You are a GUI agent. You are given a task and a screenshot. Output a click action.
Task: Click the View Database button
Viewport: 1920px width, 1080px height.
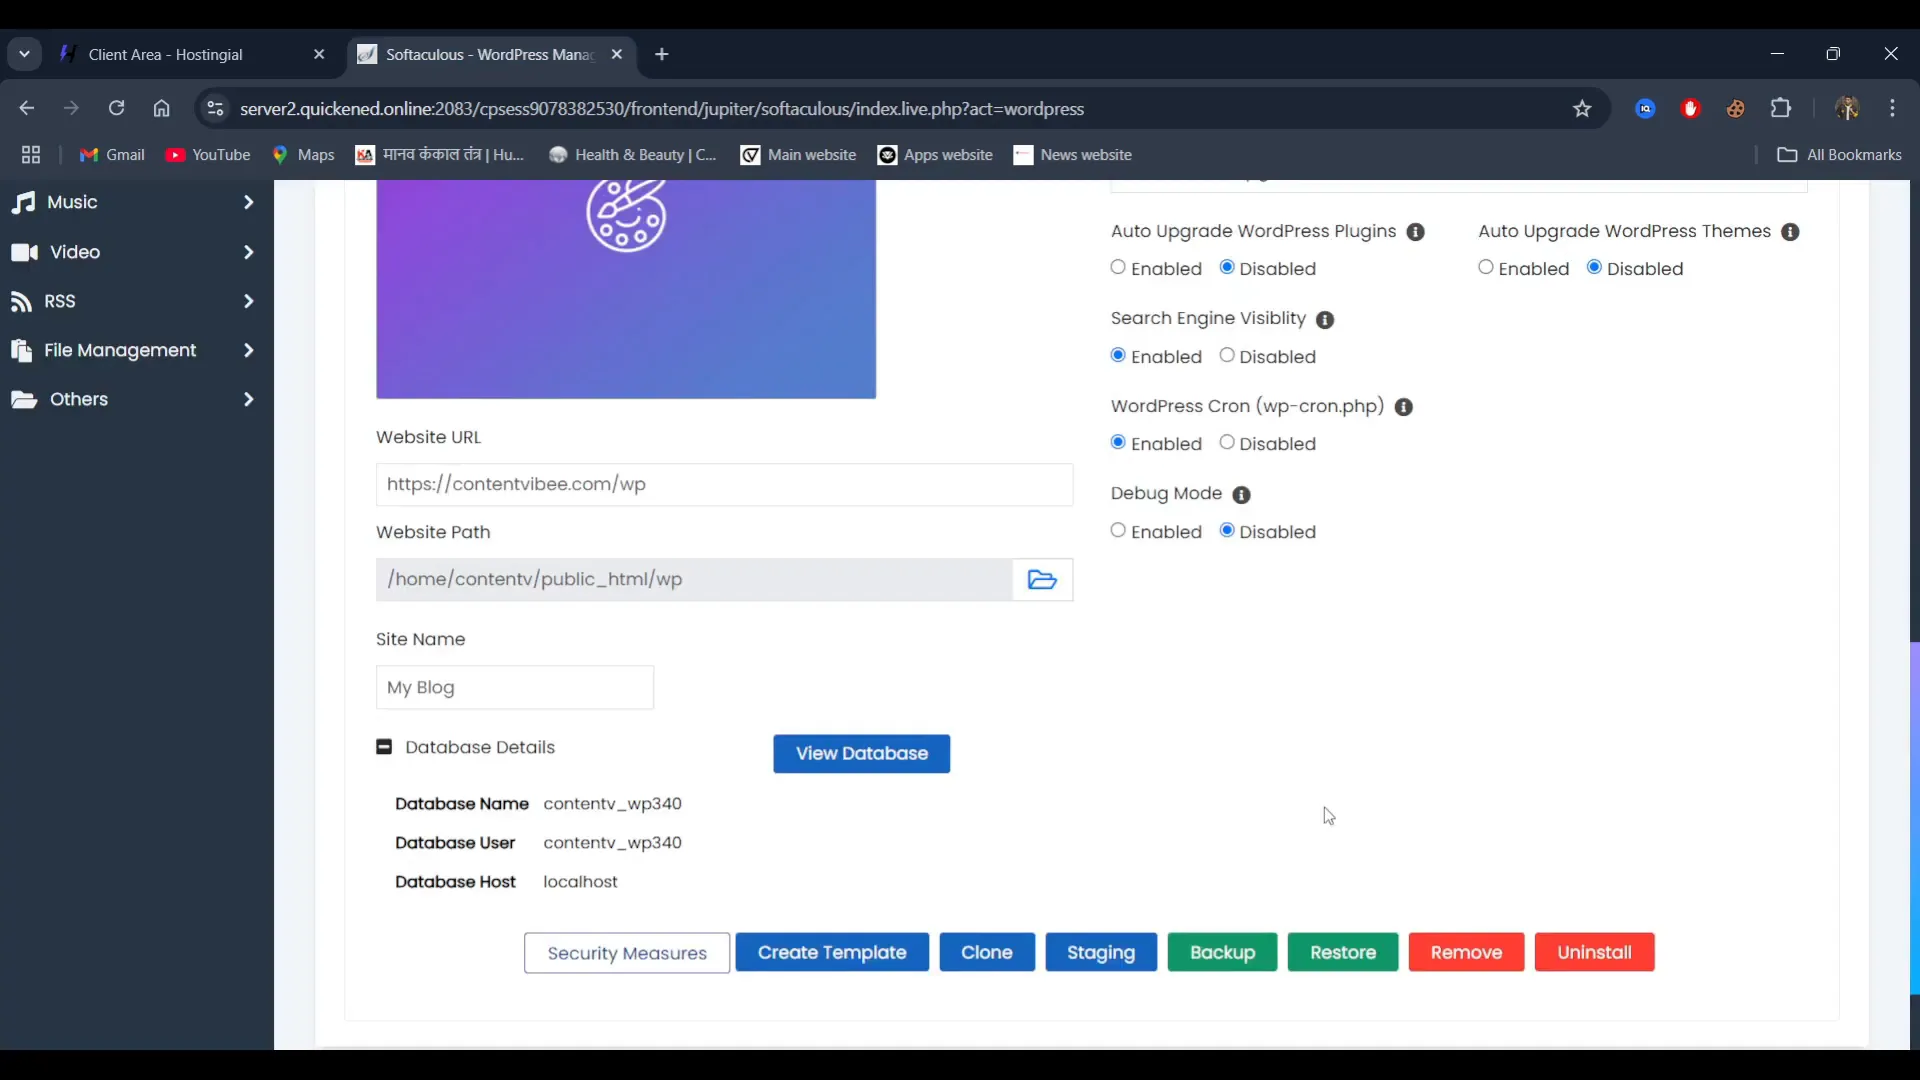pyautogui.click(x=861, y=754)
